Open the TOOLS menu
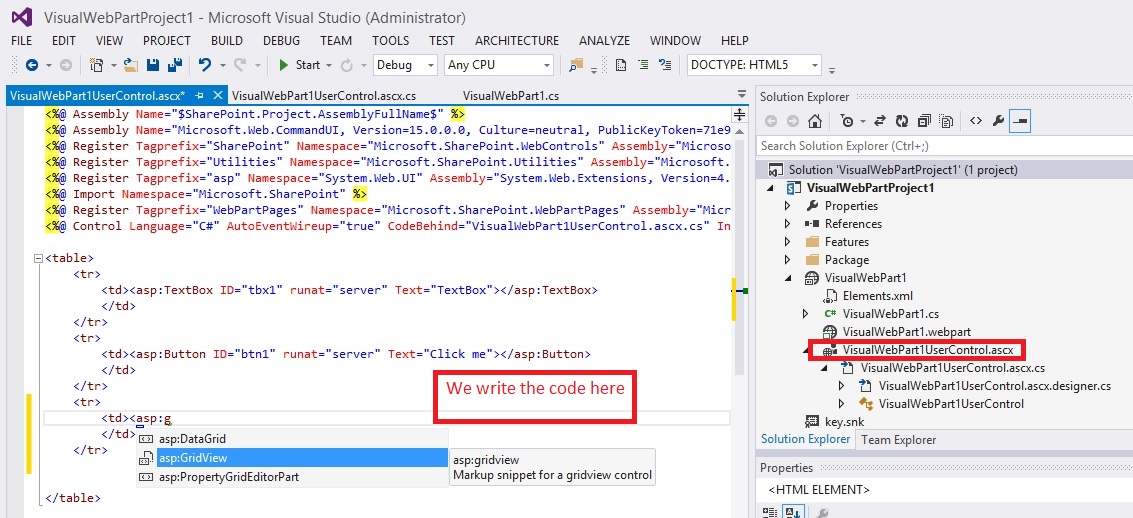The height and width of the screenshot is (518, 1133). pos(391,41)
